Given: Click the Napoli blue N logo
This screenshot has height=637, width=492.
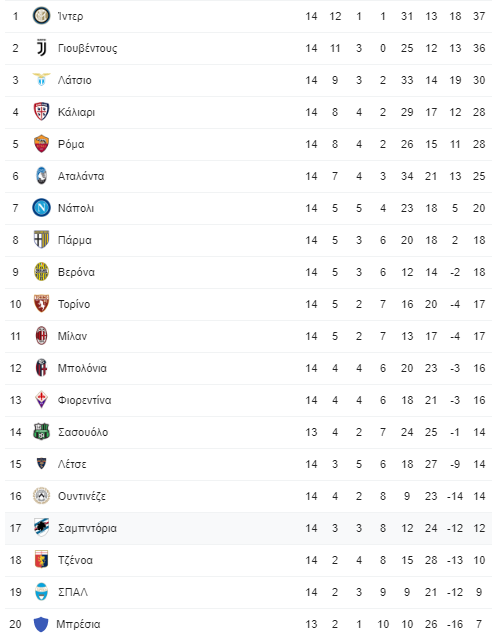Looking at the screenshot, I should point(41,208).
